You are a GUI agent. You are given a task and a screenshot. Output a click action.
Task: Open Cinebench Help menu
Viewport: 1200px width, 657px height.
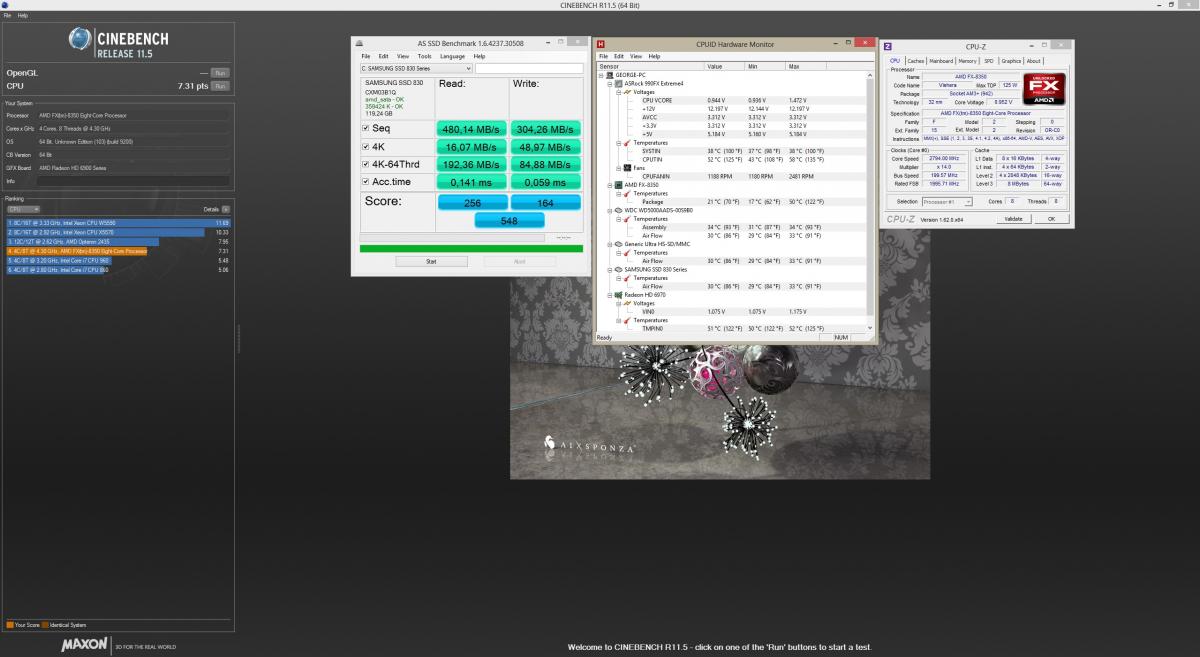click(x=23, y=16)
